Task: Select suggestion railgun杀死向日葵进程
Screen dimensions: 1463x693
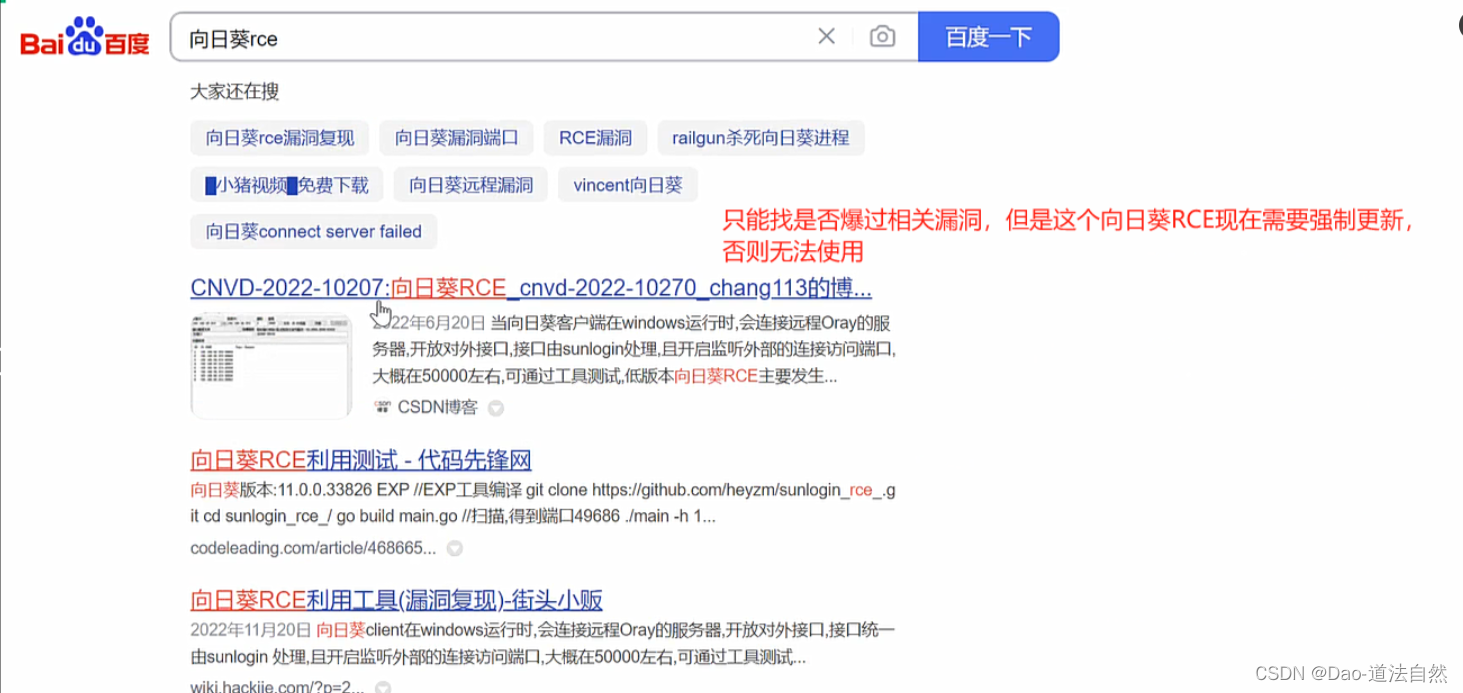Action: point(760,138)
